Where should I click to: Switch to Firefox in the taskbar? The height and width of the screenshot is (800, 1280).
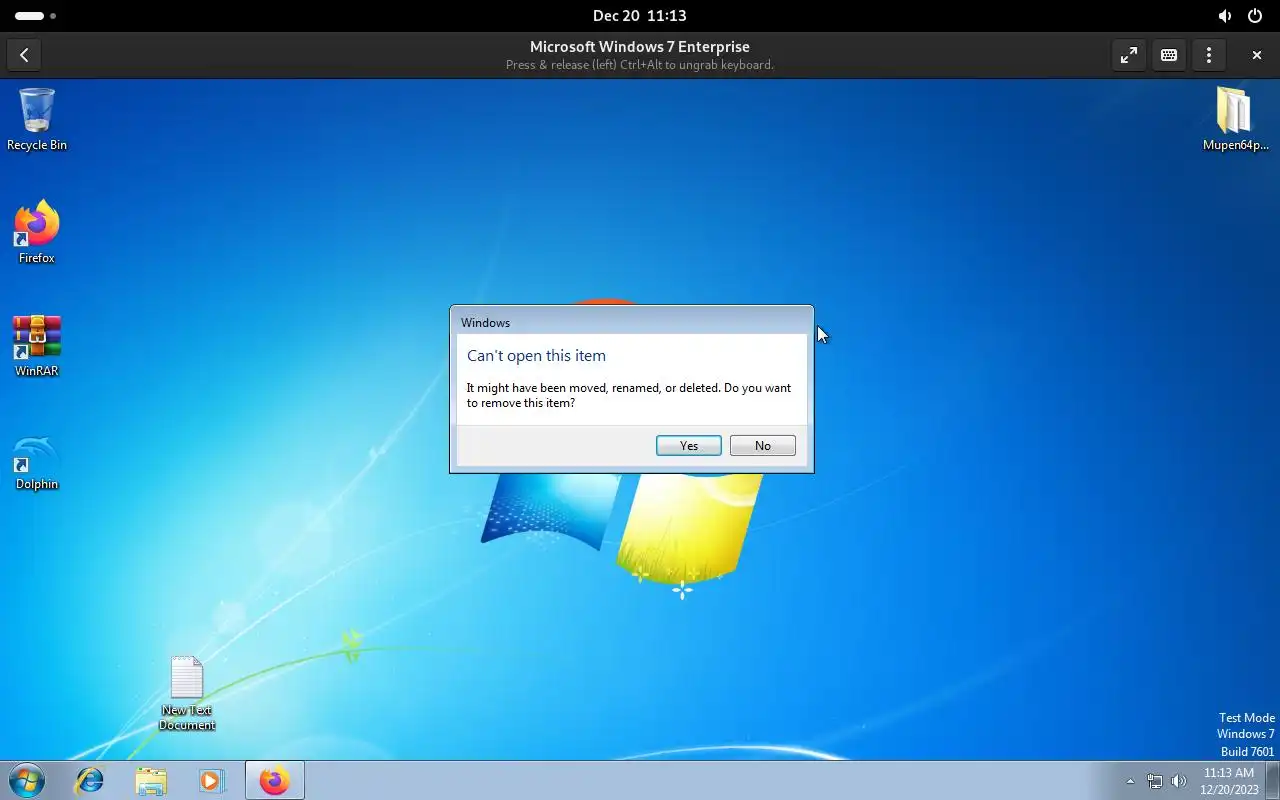point(274,780)
